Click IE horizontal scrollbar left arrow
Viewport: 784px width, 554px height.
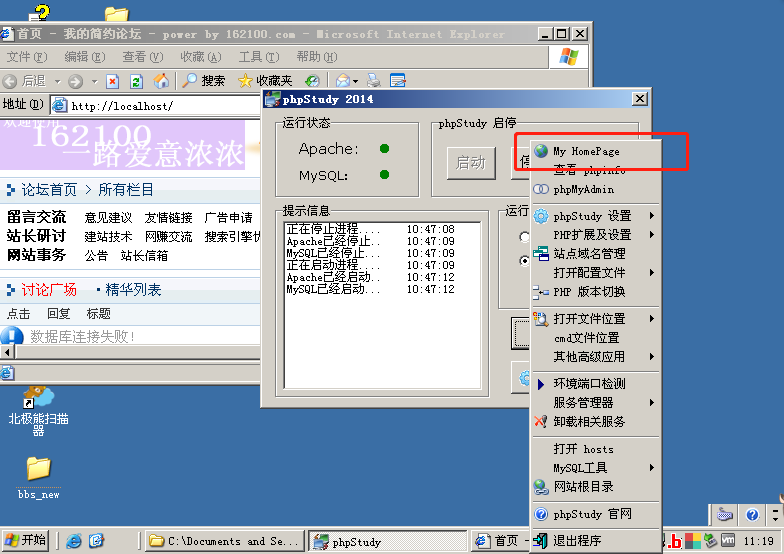click(x=7, y=352)
